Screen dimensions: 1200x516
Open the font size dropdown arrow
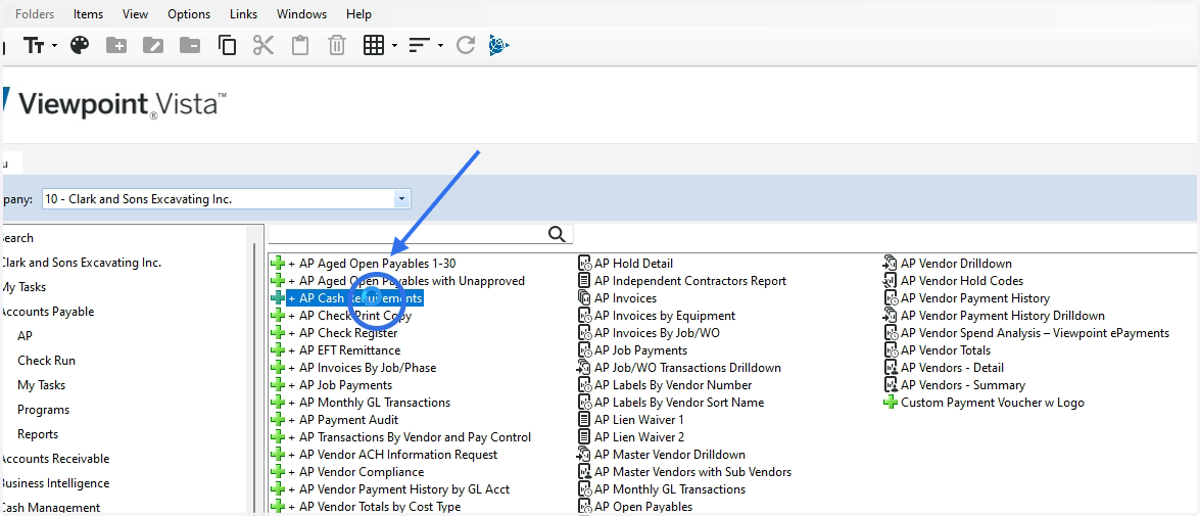pyautogui.click(x=55, y=46)
